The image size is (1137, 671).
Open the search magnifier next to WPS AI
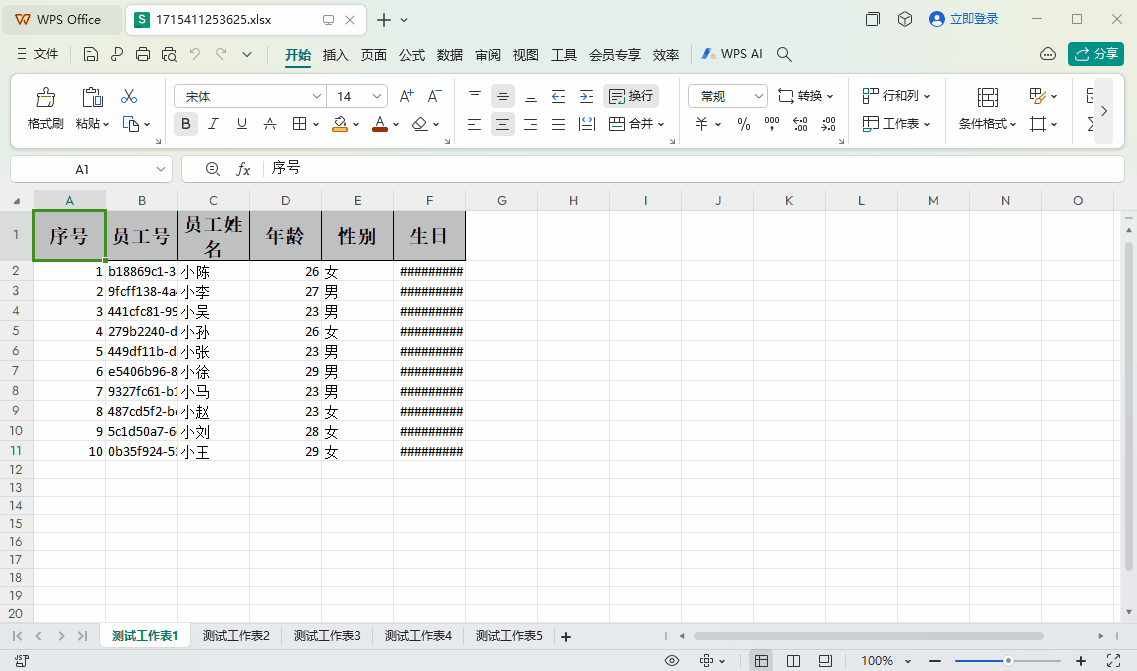coord(785,55)
